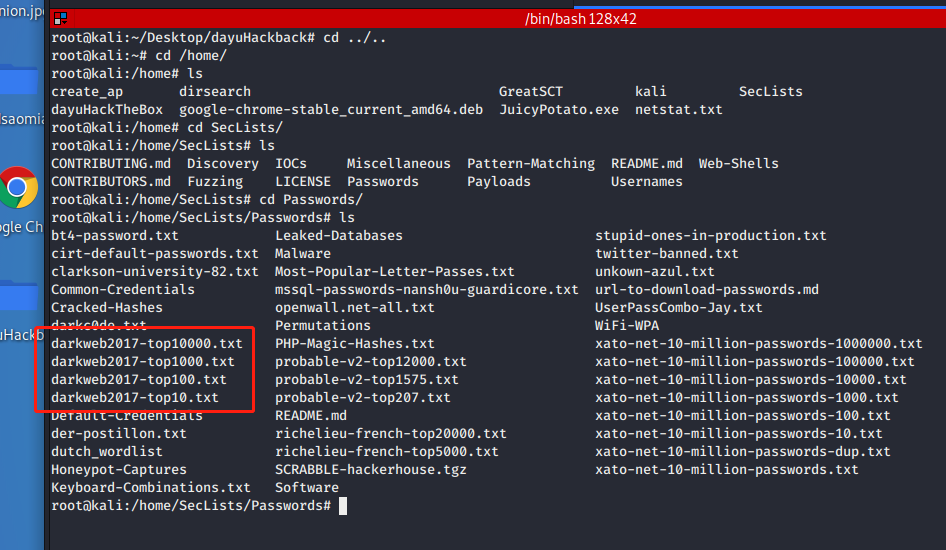
Task: Click PHP-Magic-Hashes.txt entry
Action: (355, 344)
